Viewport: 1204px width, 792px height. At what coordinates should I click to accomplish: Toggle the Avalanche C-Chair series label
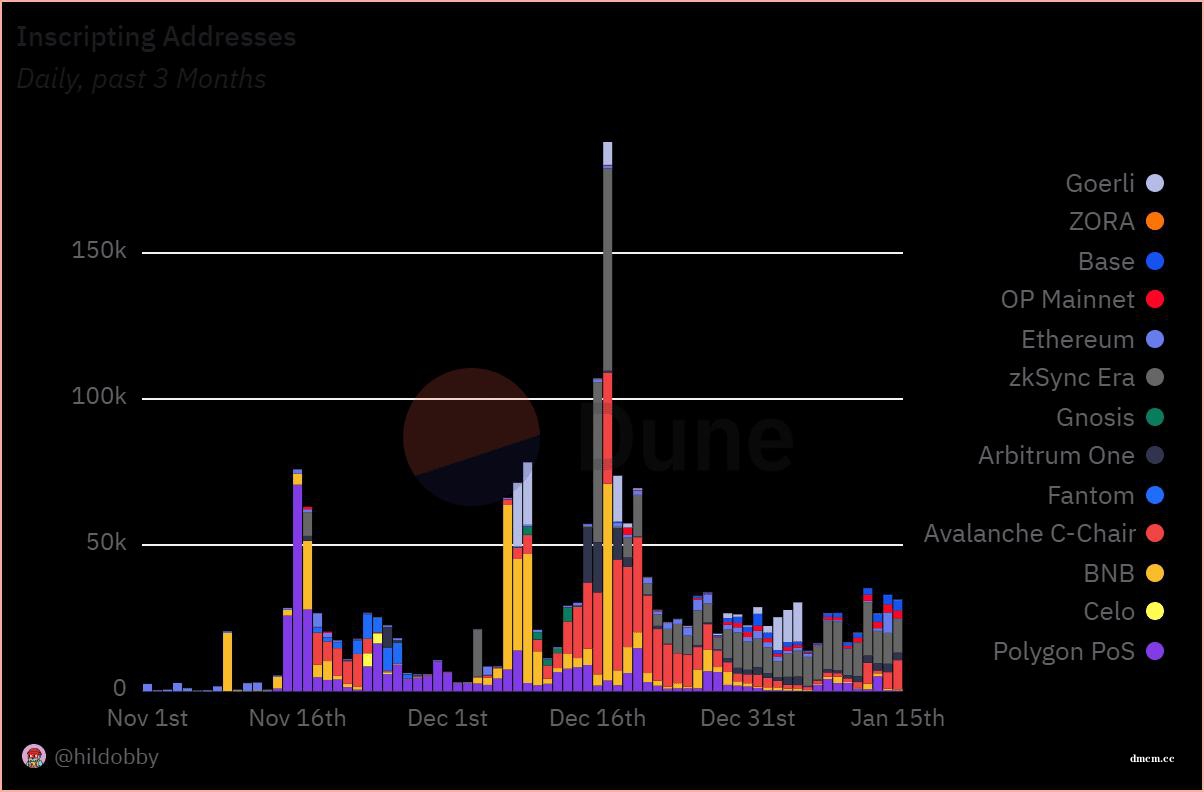(1029, 534)
